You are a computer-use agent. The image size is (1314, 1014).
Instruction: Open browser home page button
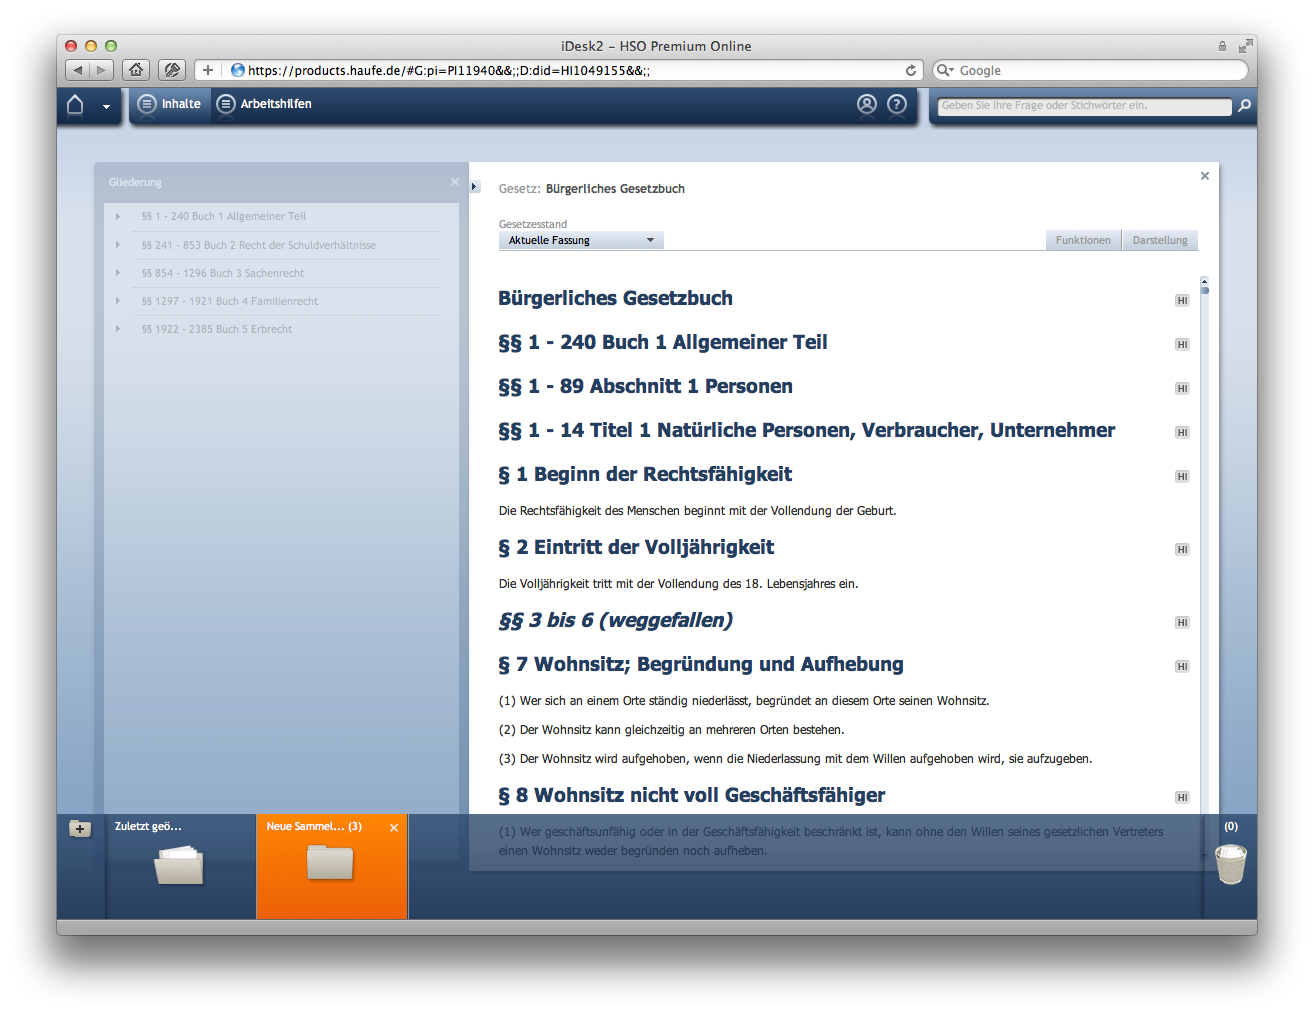click(x=136, y=70)
